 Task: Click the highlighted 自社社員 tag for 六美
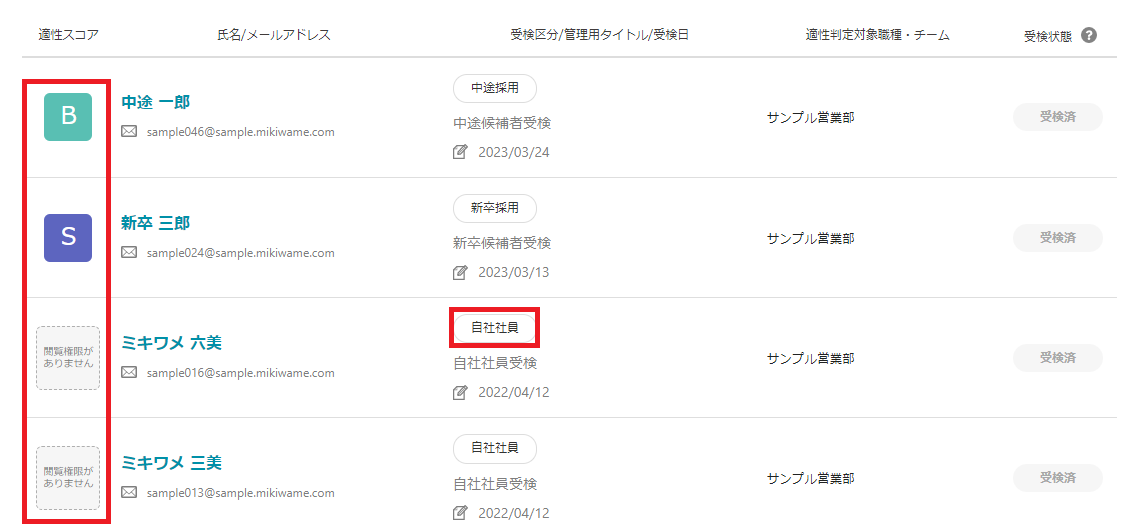pos(495,328)
